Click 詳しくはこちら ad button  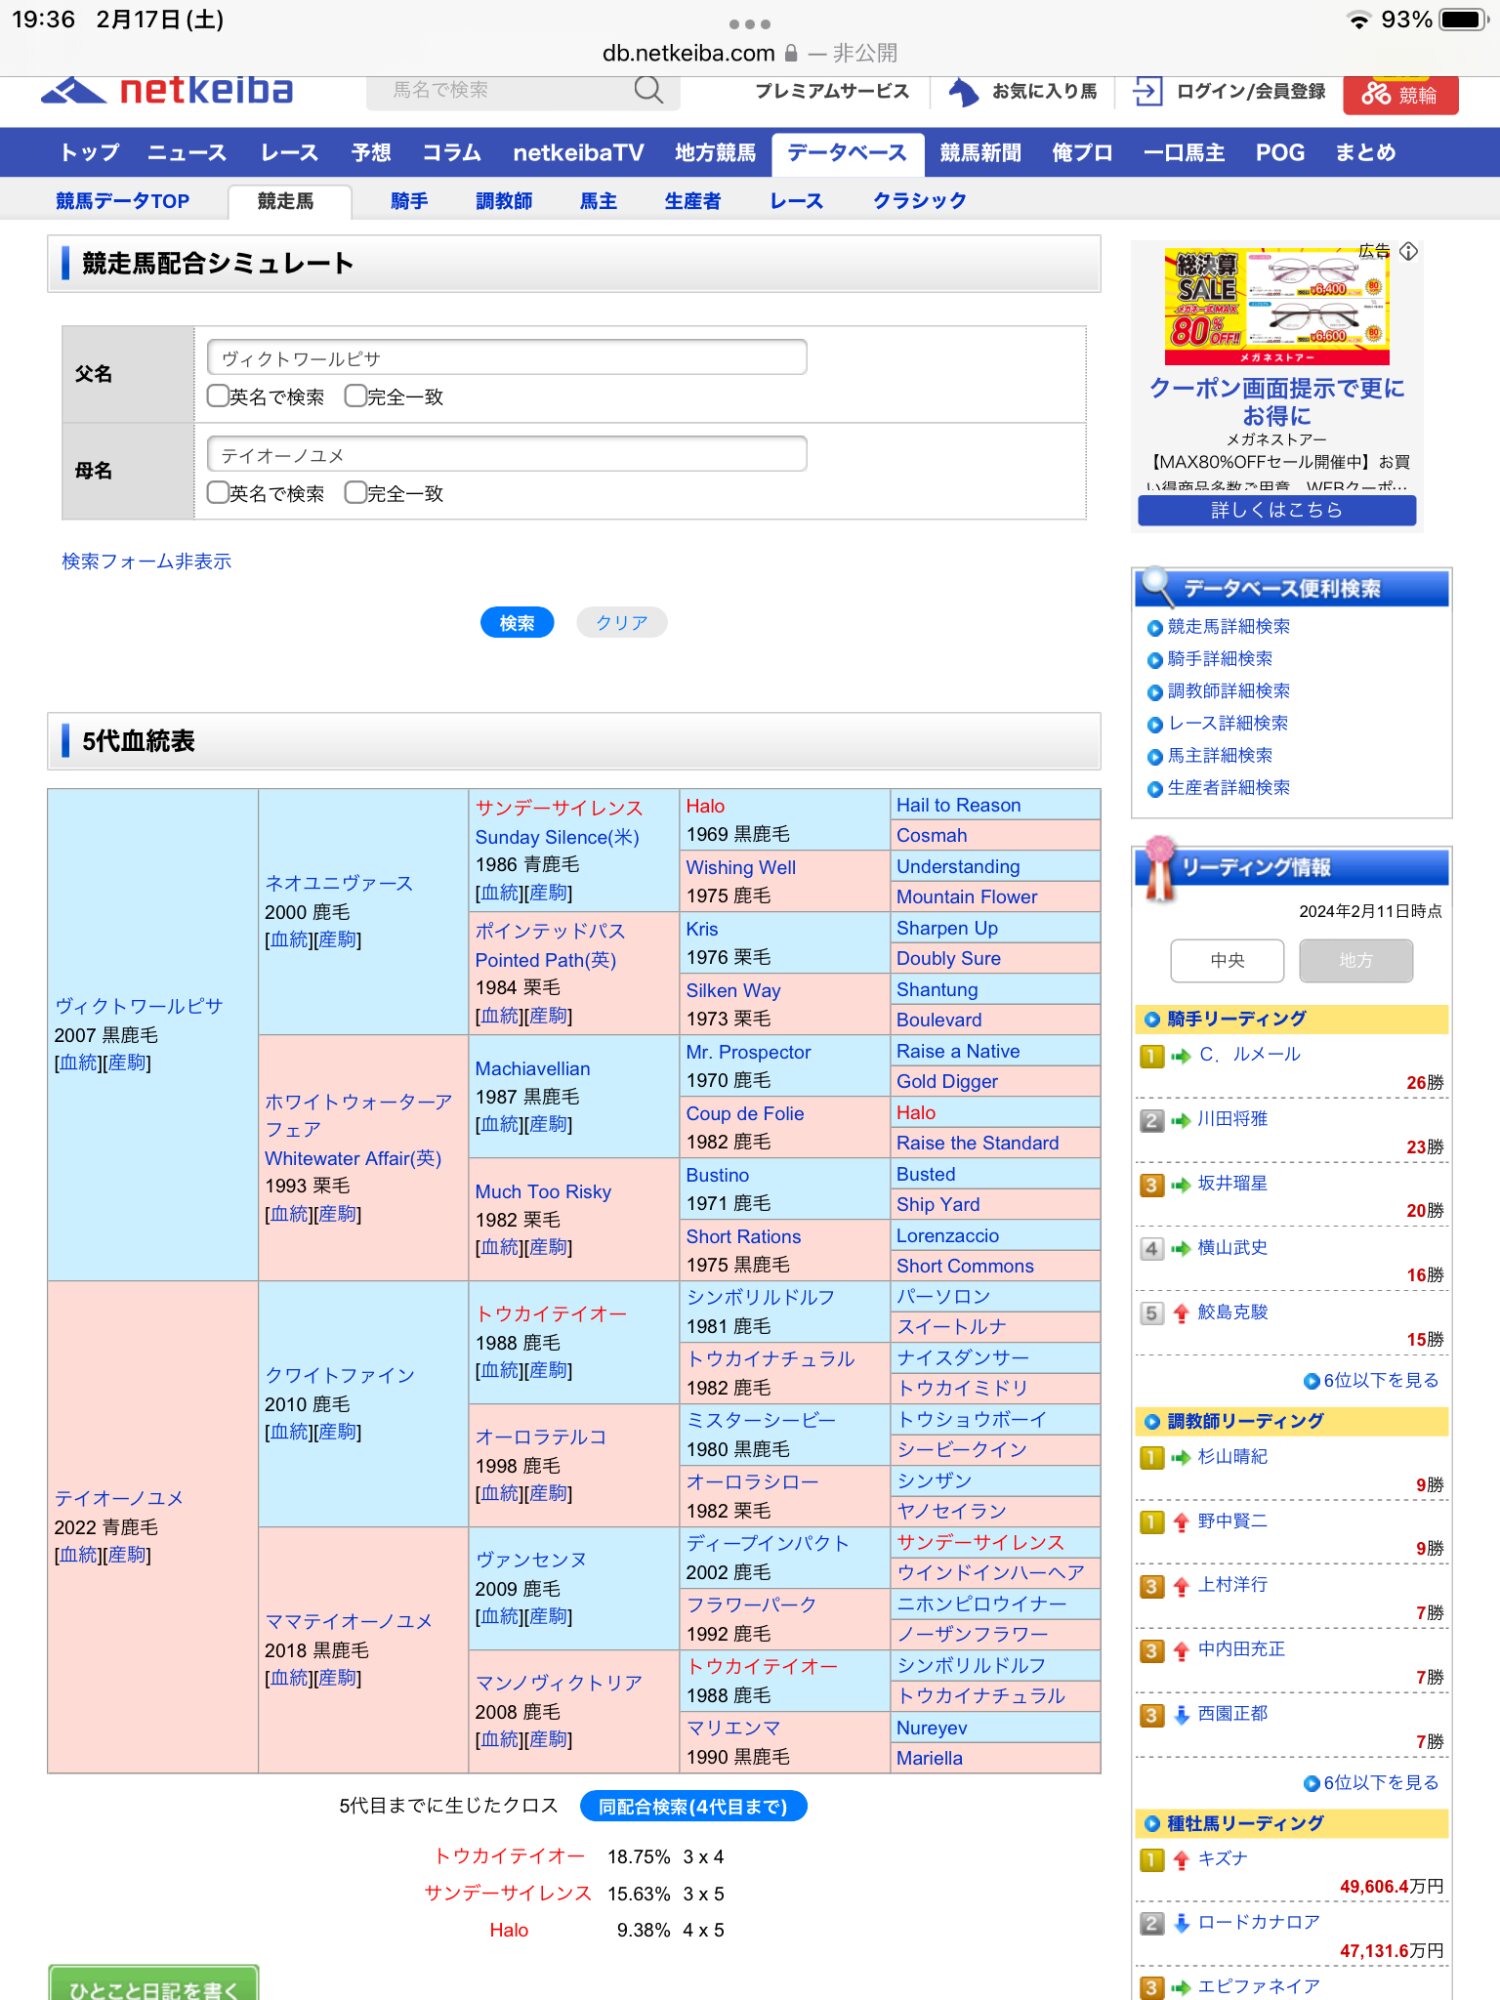1277,510
